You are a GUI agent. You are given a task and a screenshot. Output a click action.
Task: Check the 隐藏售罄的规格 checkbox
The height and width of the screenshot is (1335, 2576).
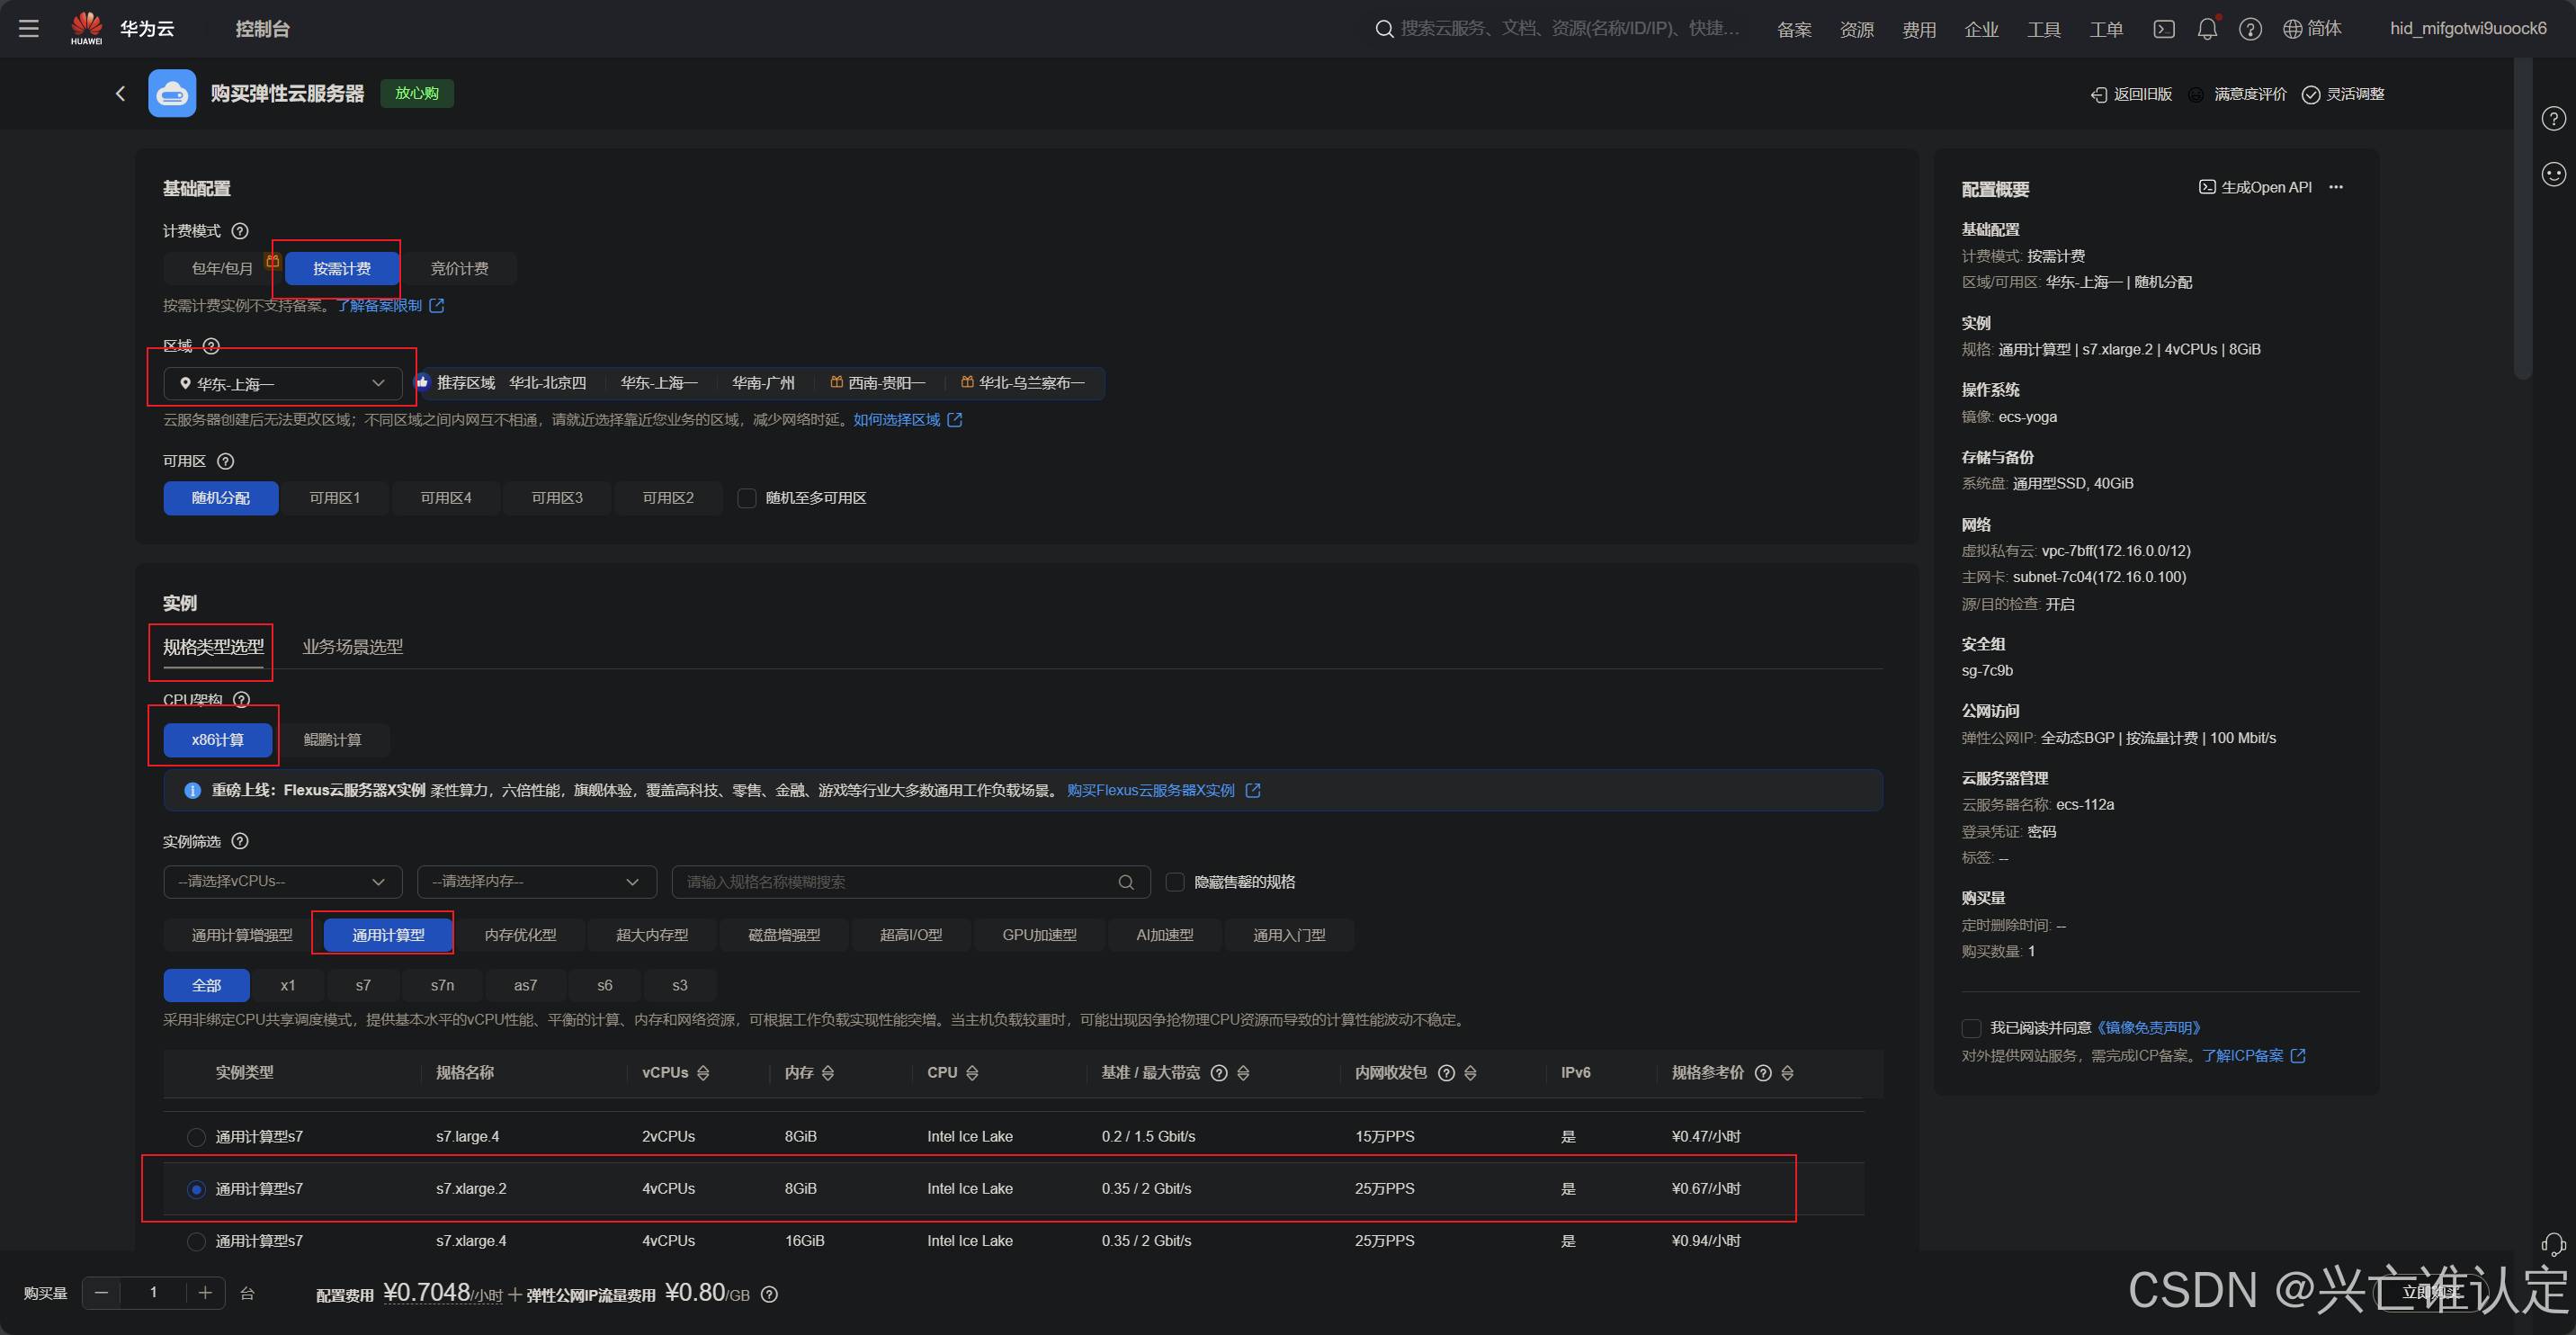coord(1175,882)
